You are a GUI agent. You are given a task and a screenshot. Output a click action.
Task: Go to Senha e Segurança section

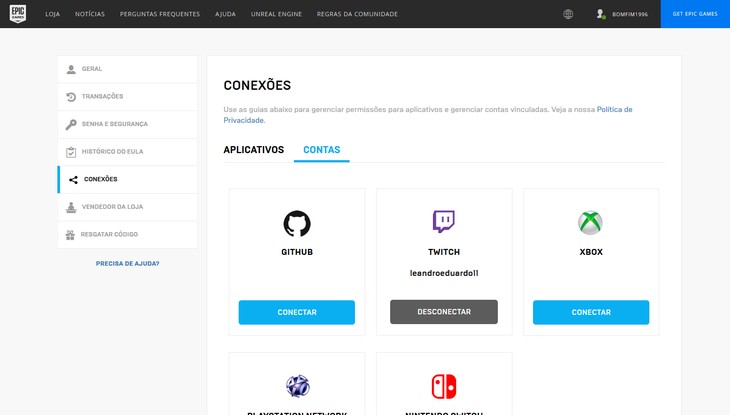click(128, 124)
